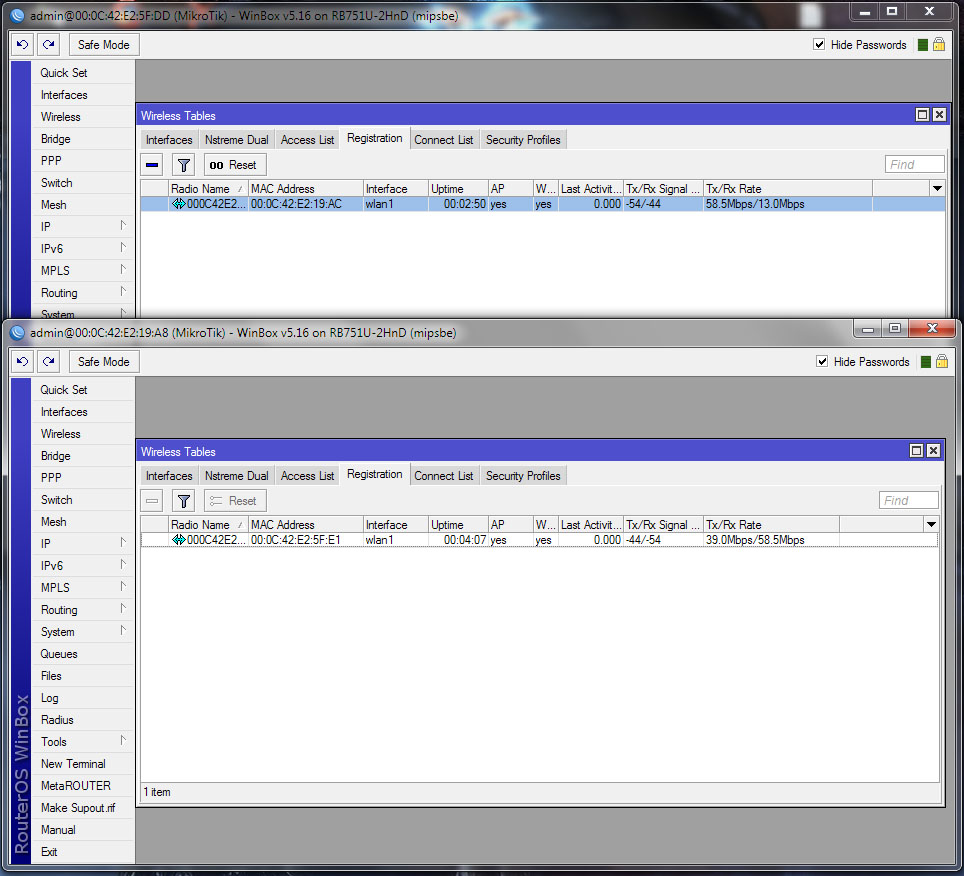
Task: Open column dropdown arrow in top table header
Action: [937, 189]
